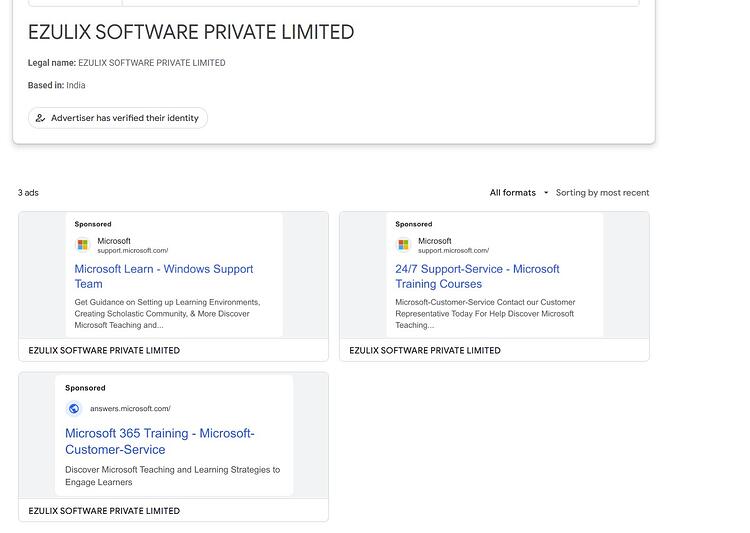The width and height of the screenshot is (750, 533).
Task: Open 'Microsoft 365 Training - Microsoft-Customer-Service' headline
Action: coord(160,441)
